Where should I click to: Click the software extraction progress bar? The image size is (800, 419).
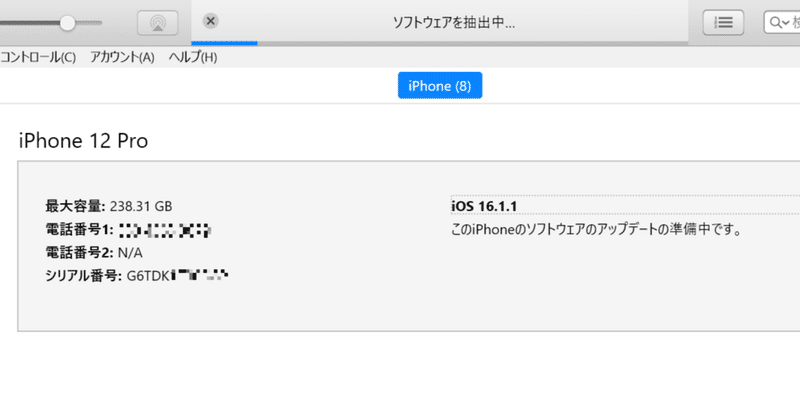click(x=439, y=43)
